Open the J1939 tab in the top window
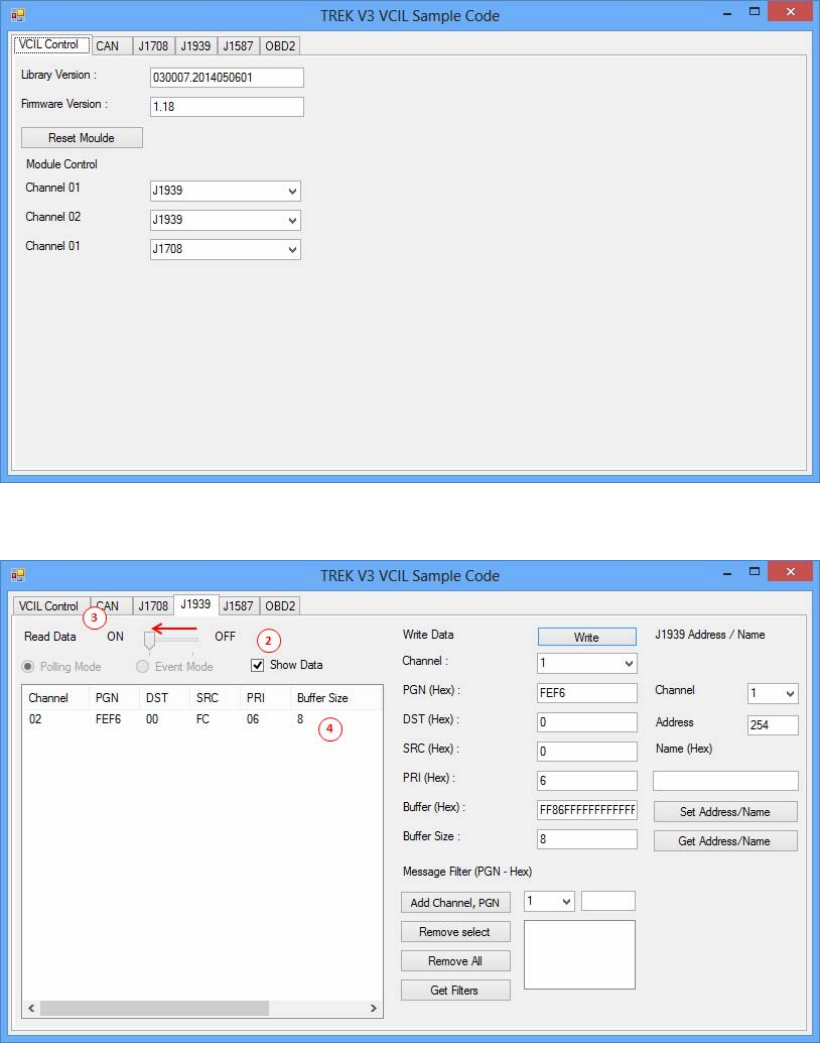Screen dimensions: 820x1043 point(196,46)
